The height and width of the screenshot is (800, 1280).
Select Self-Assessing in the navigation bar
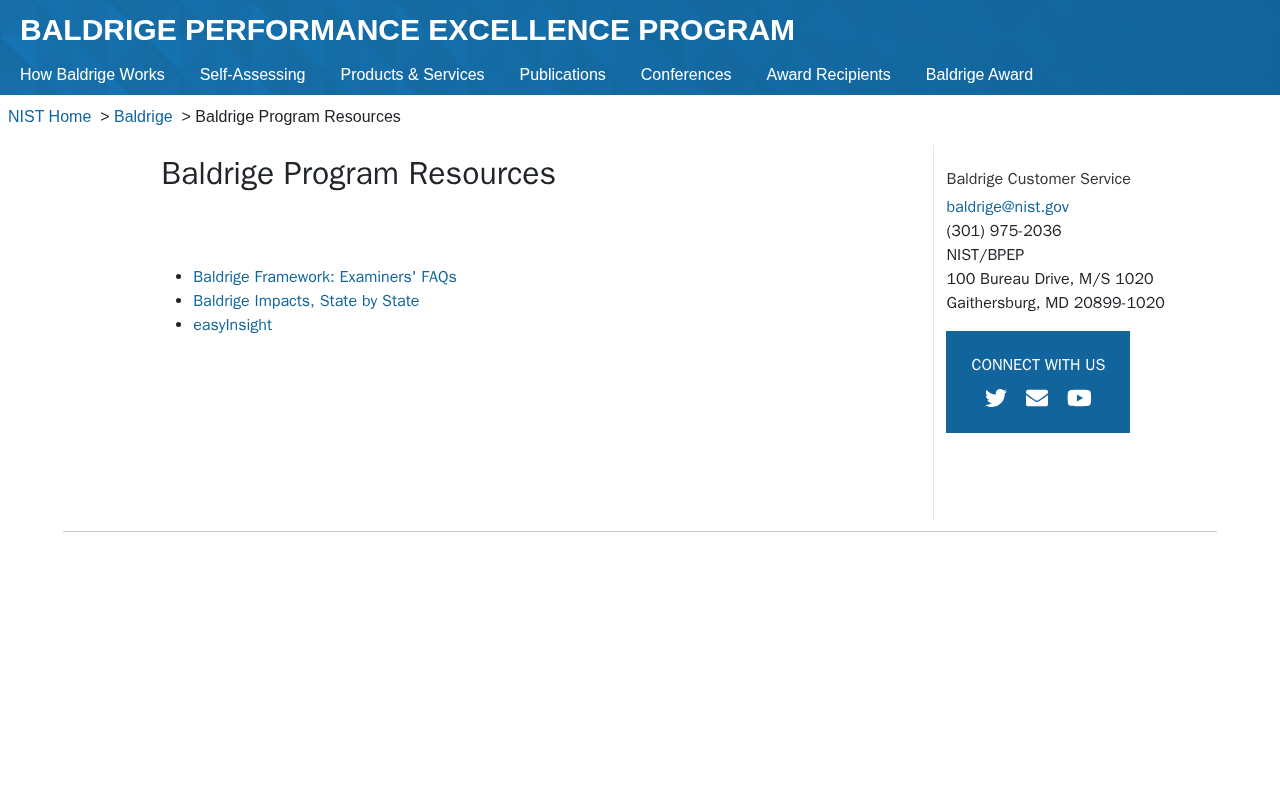coord(252,75)
